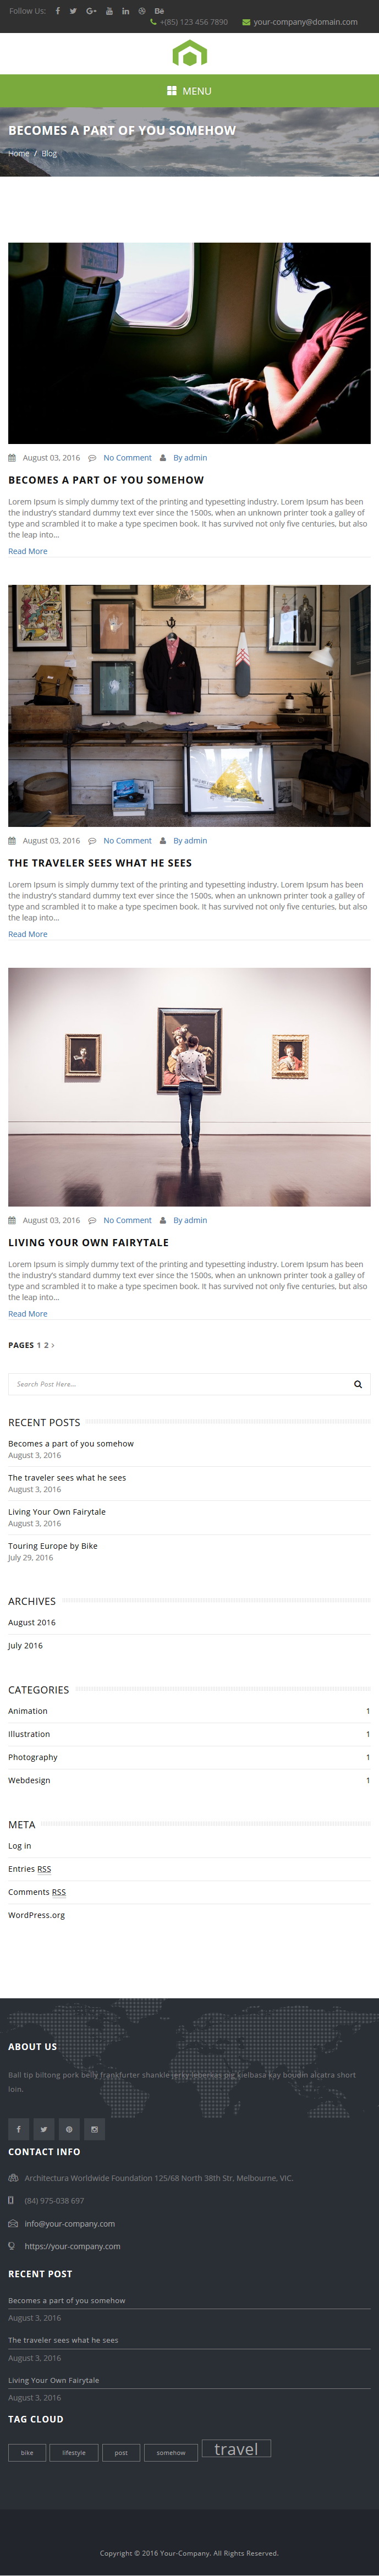Viewport: 379px width, 2576px height.
Task: Open the footer Pinterest icon button
Action: coord(69,2129)
